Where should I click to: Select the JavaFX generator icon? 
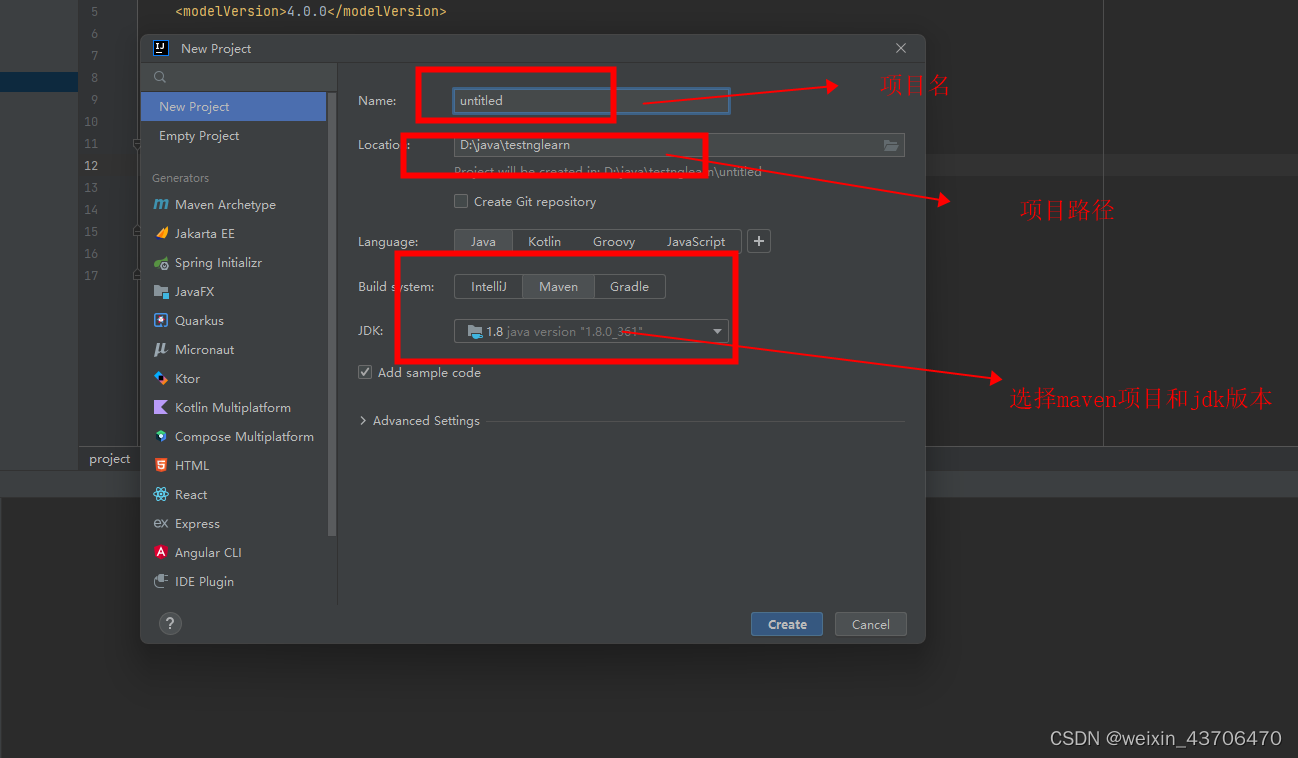click(161, 292)
